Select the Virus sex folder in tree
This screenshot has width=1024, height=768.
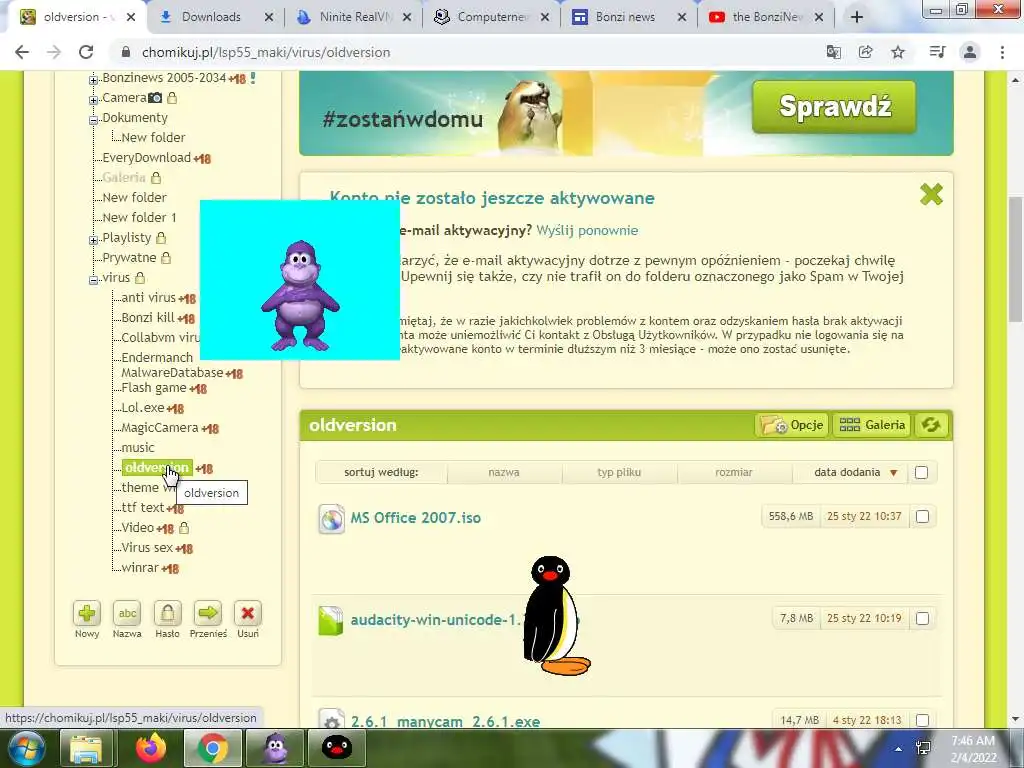[147, 547]
